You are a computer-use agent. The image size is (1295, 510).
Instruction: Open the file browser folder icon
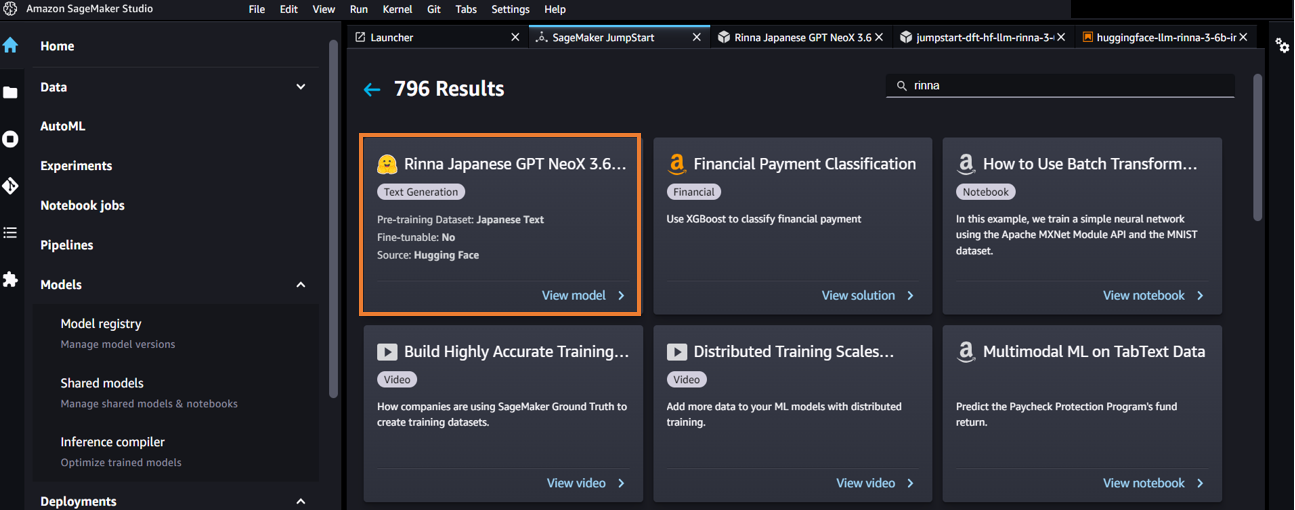pos(10,92)
